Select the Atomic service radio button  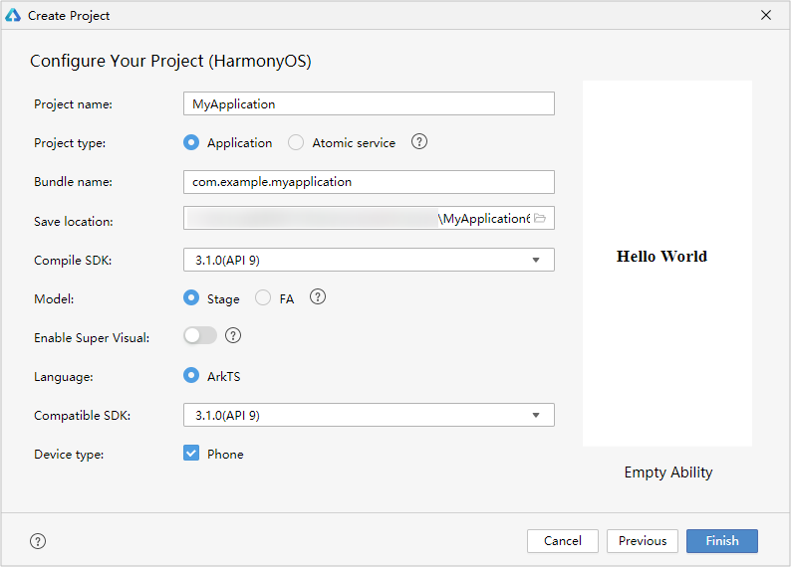[296, 143]
